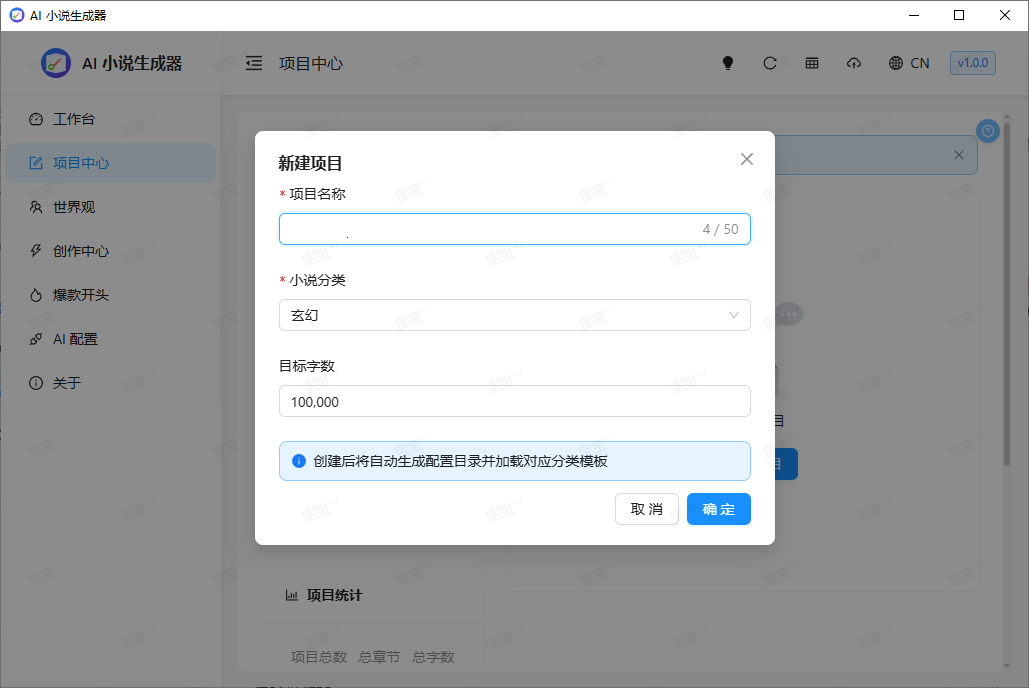Image resolution: width=1029 pixels, height=688 pixels.
Task: Click the 项目总数 label
Action: (319, 656)
